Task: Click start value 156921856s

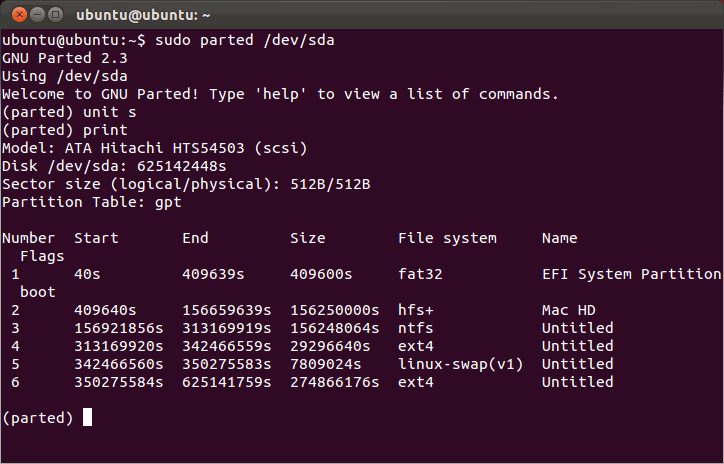Action: [119, 328]
